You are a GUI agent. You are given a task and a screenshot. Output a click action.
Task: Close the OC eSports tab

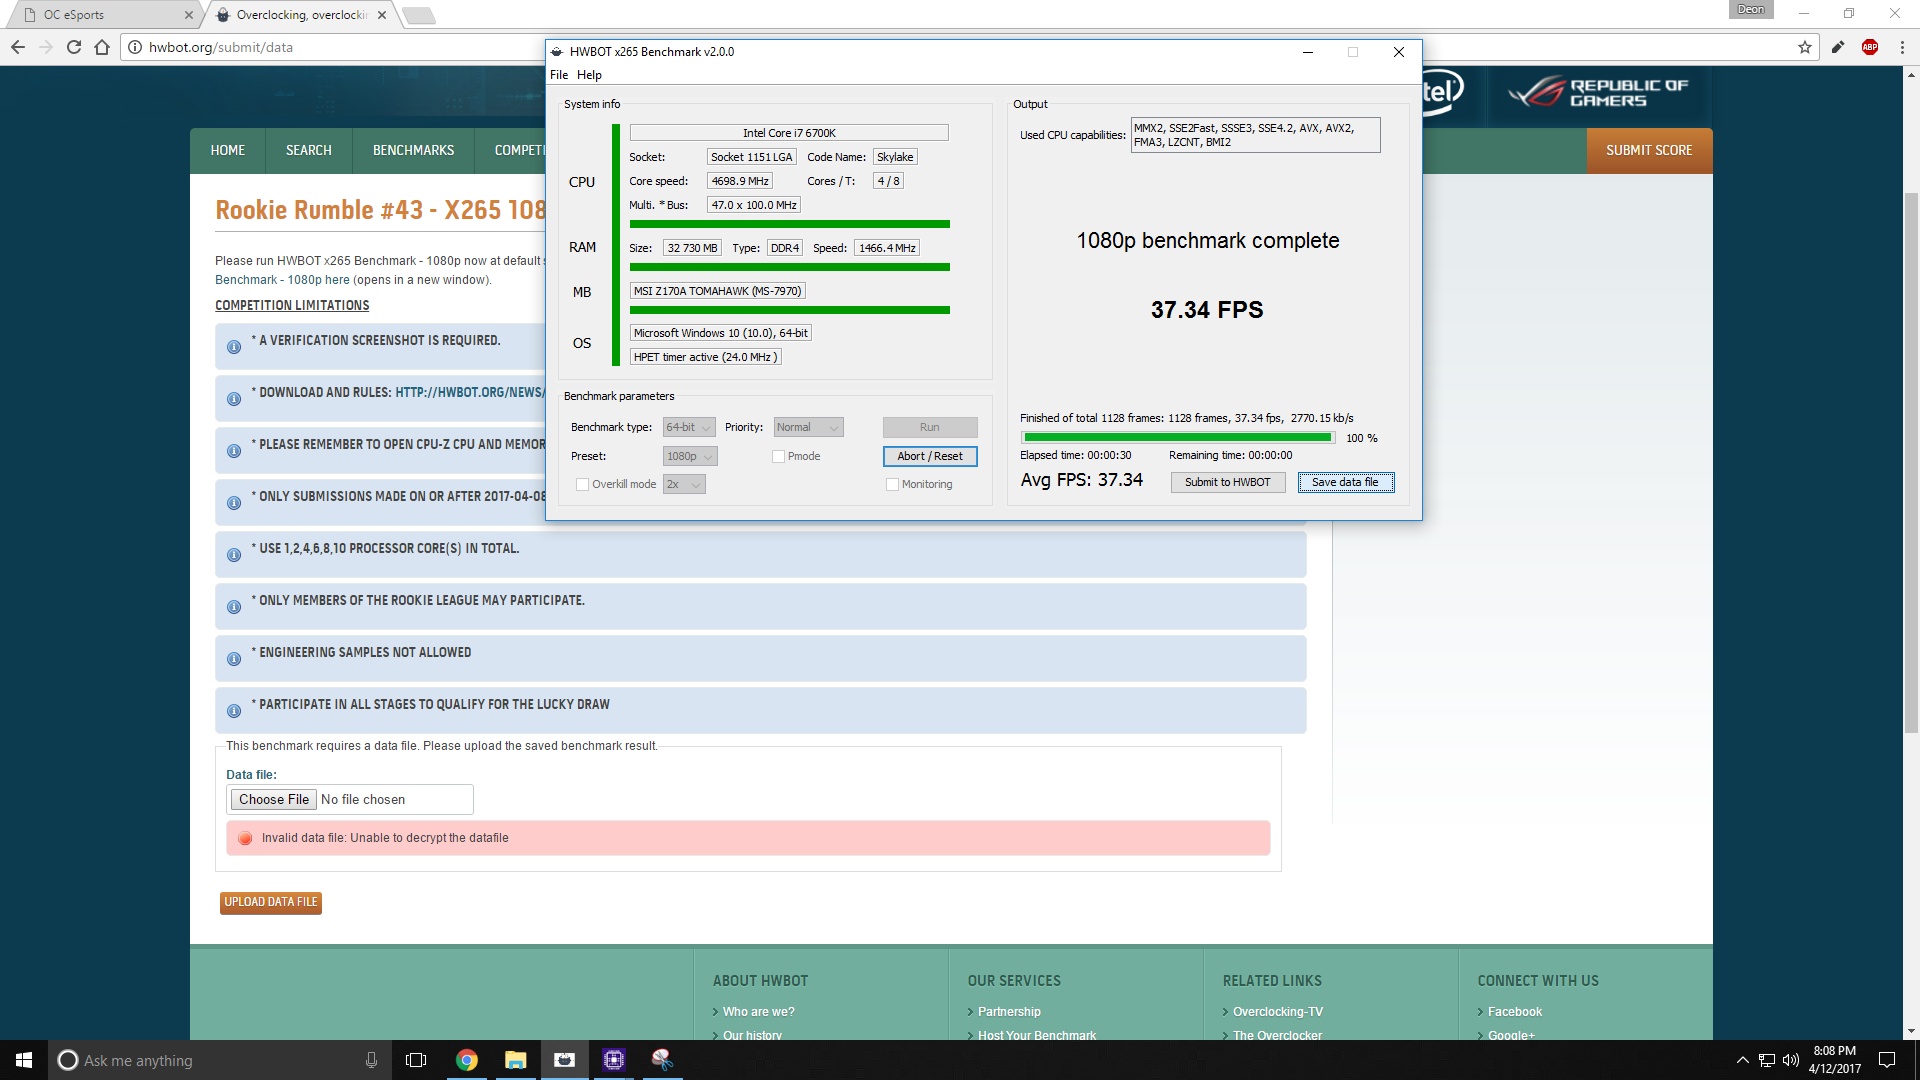(189, 15)
